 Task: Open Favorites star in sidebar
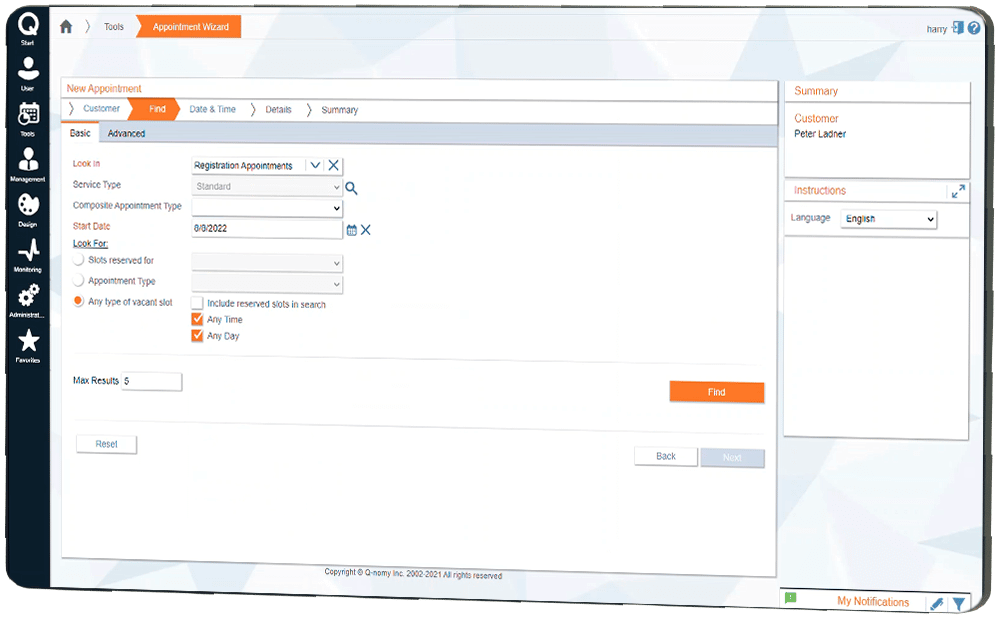click(28, 344)
